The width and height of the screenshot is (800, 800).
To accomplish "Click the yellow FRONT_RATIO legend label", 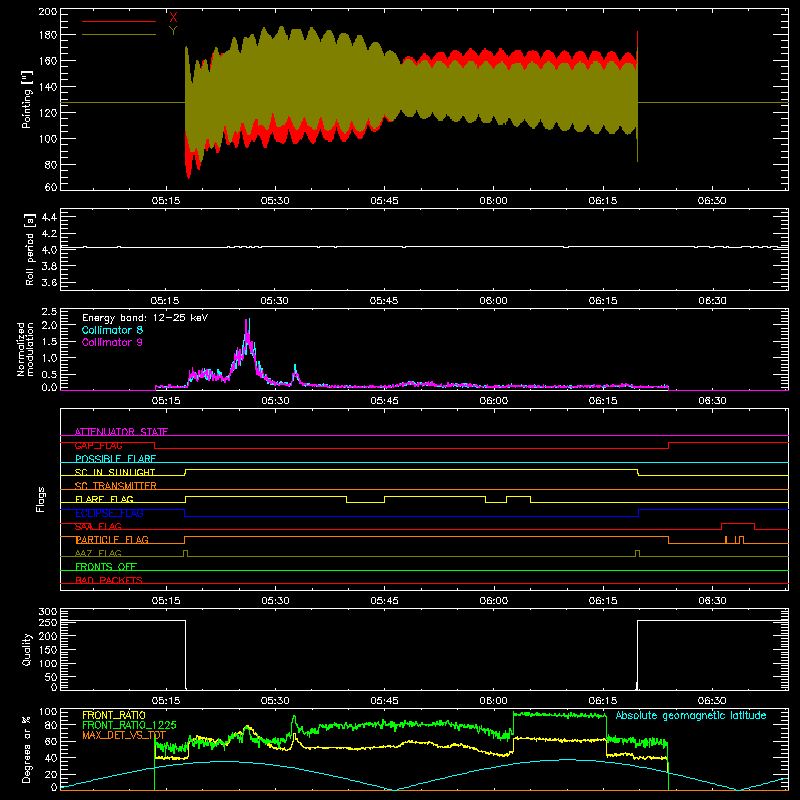I will click(x=114, y=715).
